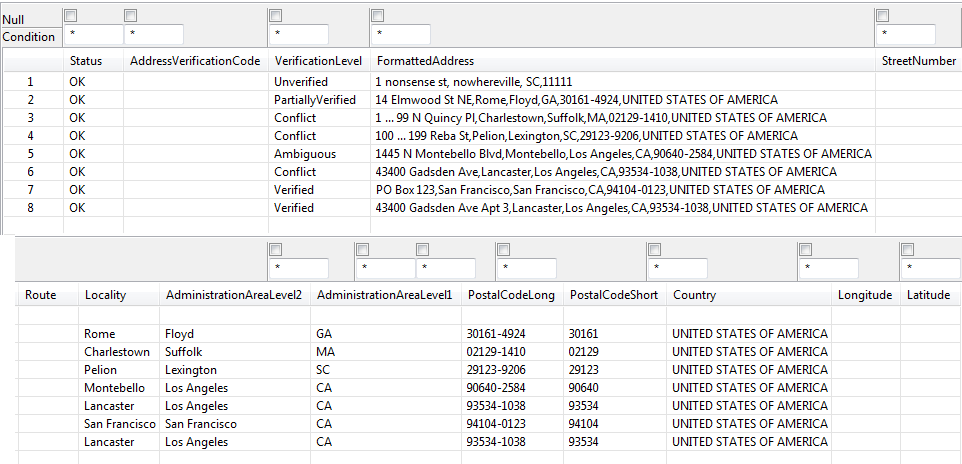Click the Condition field under Status checkbox

click(x=92, y=36)
